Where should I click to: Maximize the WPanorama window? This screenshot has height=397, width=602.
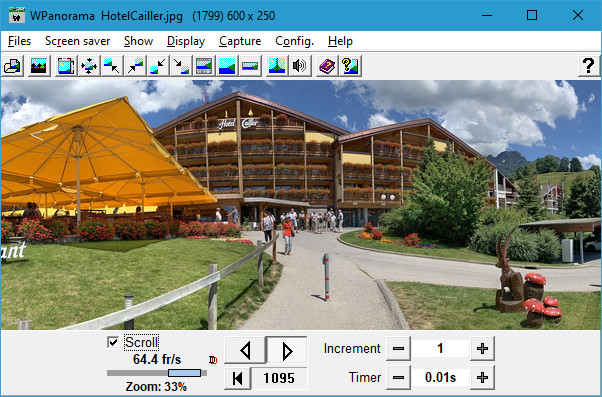click(x=532, y=15)
